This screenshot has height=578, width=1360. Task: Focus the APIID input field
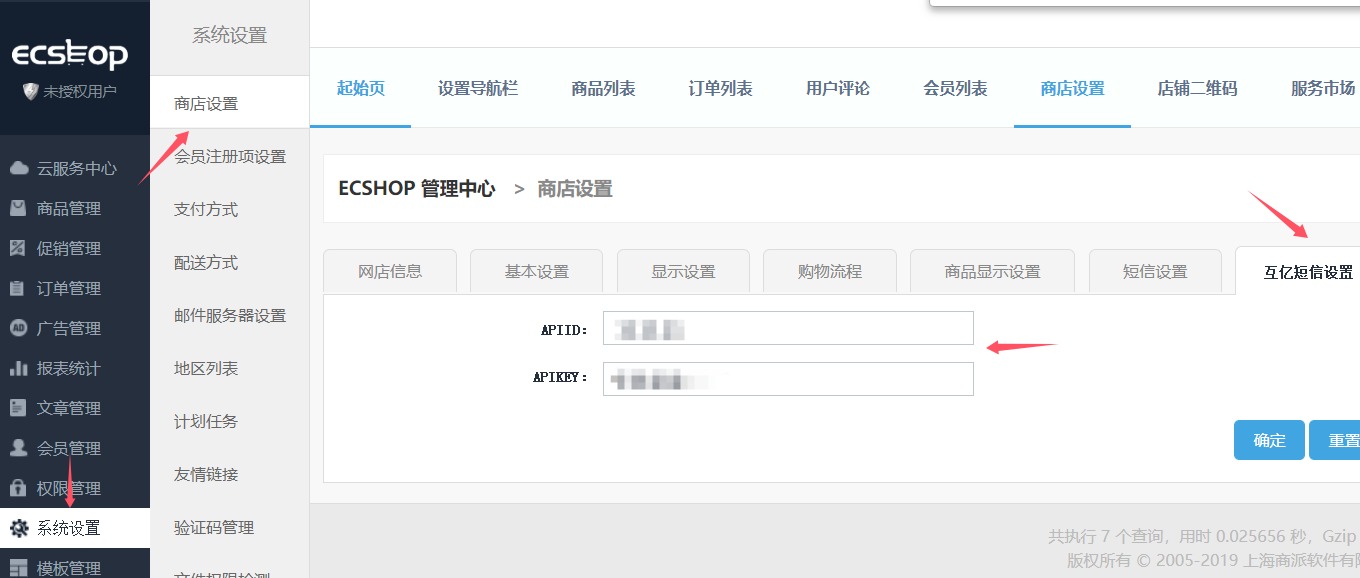788,328
